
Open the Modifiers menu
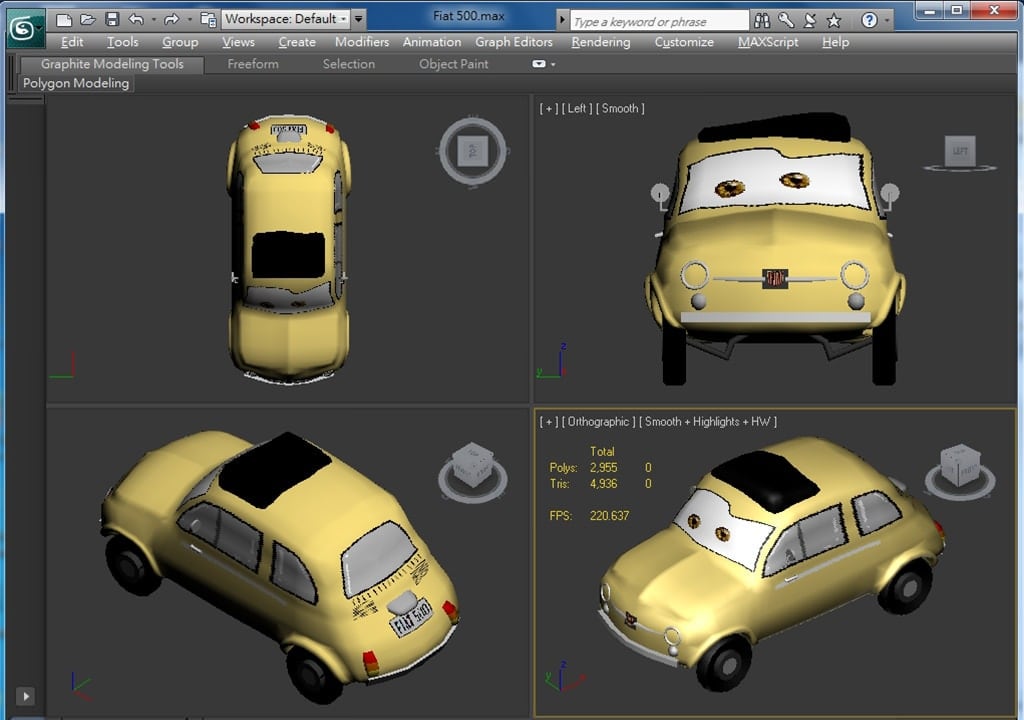(x=361, y=42)
